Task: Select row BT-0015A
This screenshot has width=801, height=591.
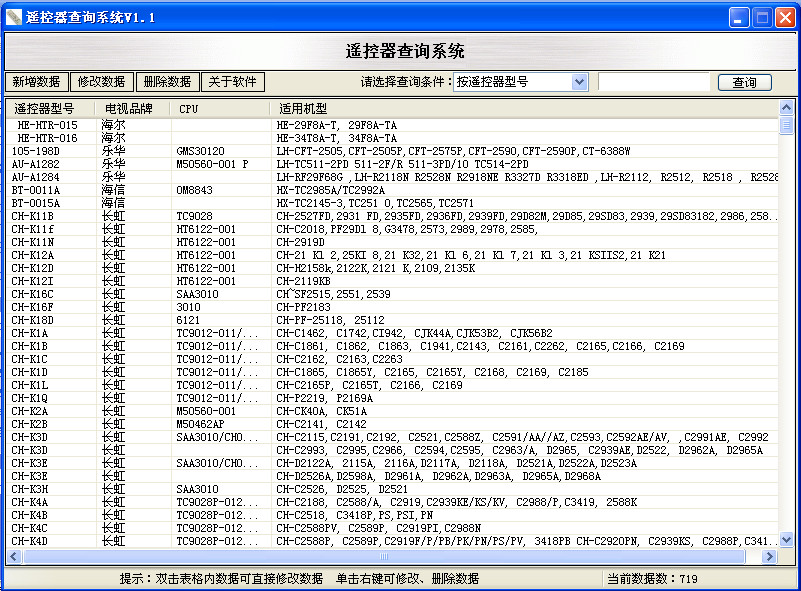Action: coord(392,203)
